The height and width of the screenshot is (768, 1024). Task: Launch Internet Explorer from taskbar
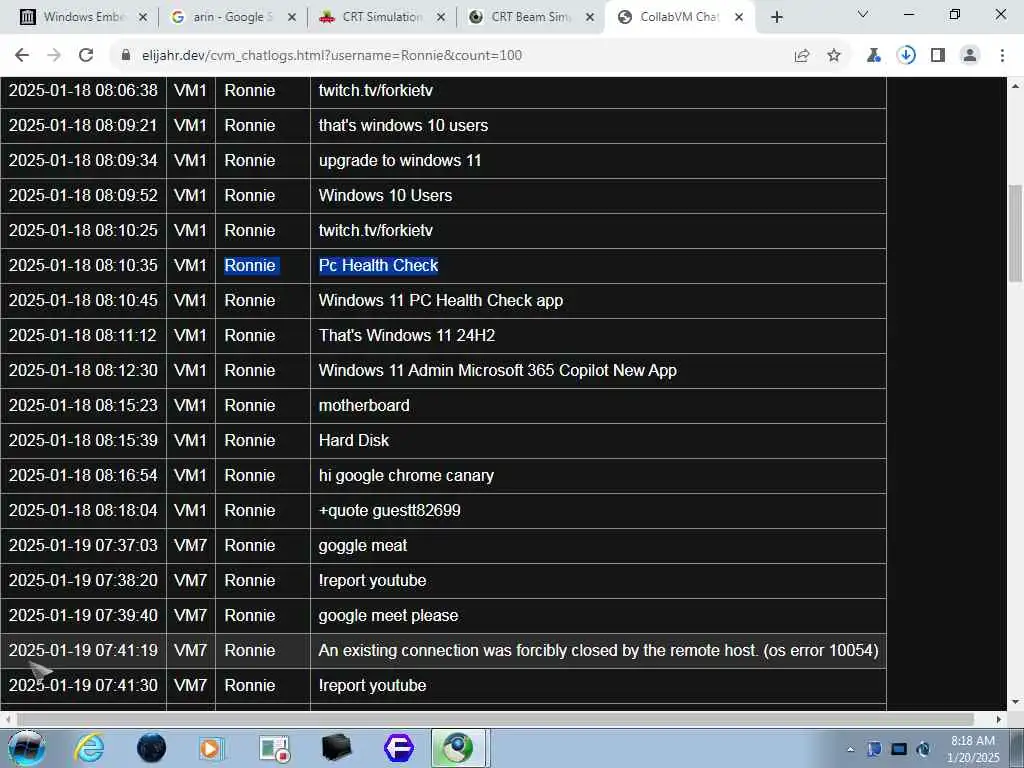click(89, 748)
